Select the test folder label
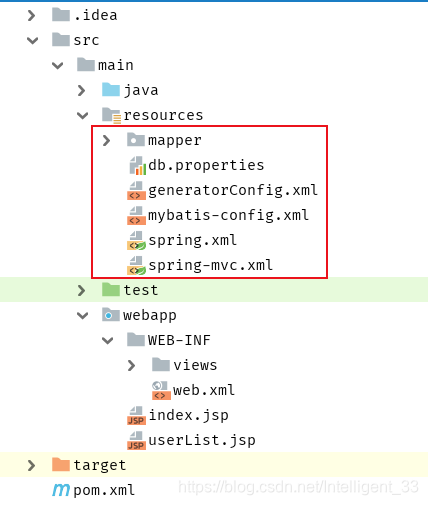Image resolution: width=428 pixels, height=505 pixels. coord(141,290)
